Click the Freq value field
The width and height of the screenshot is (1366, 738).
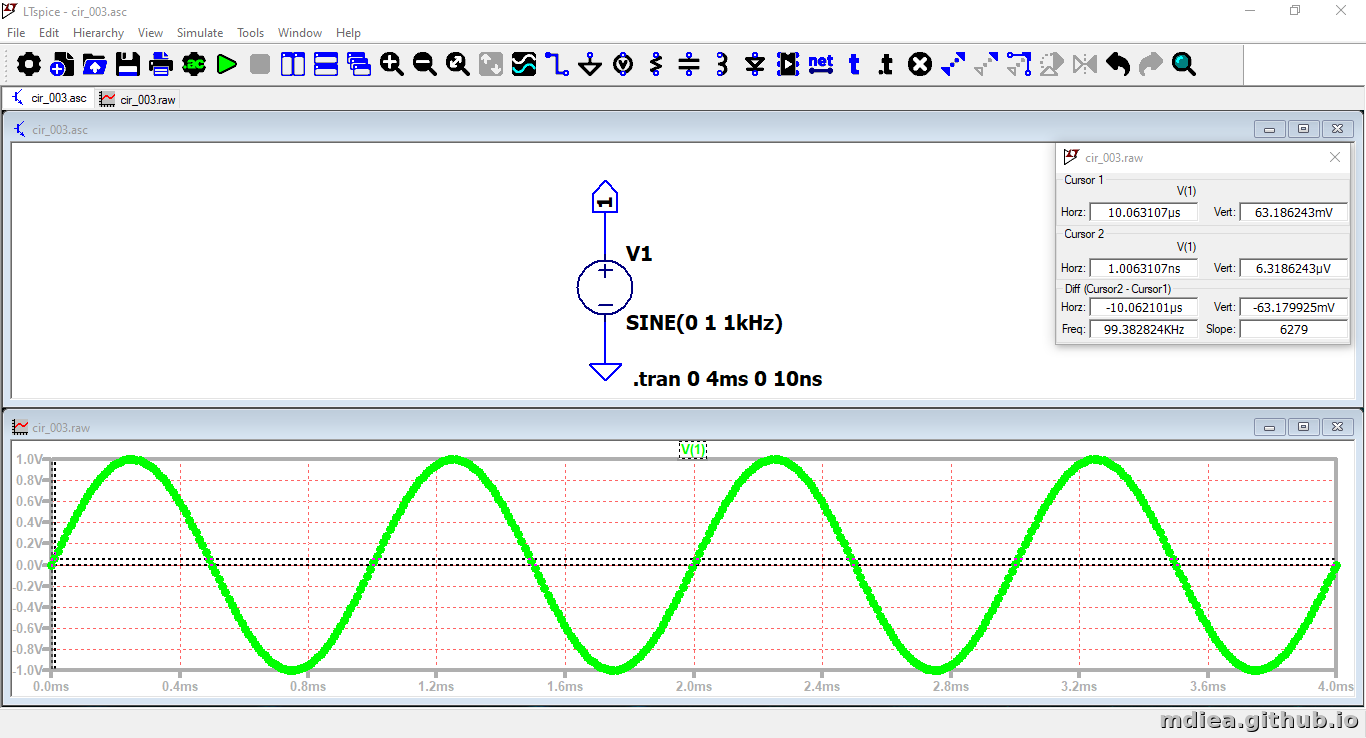(x=1143, y=329)
